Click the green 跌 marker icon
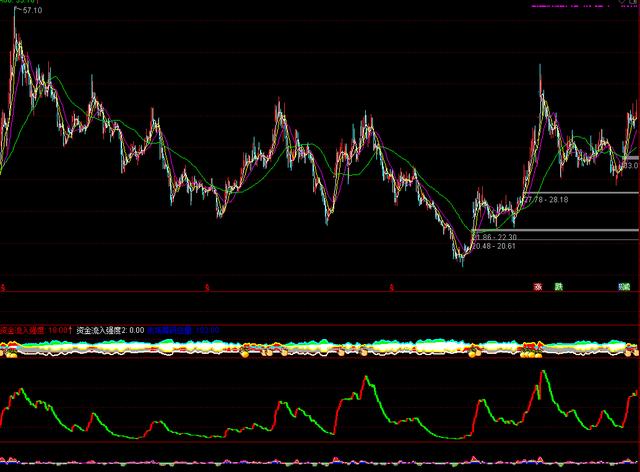640x472 pixels. (x=559, y=287)
